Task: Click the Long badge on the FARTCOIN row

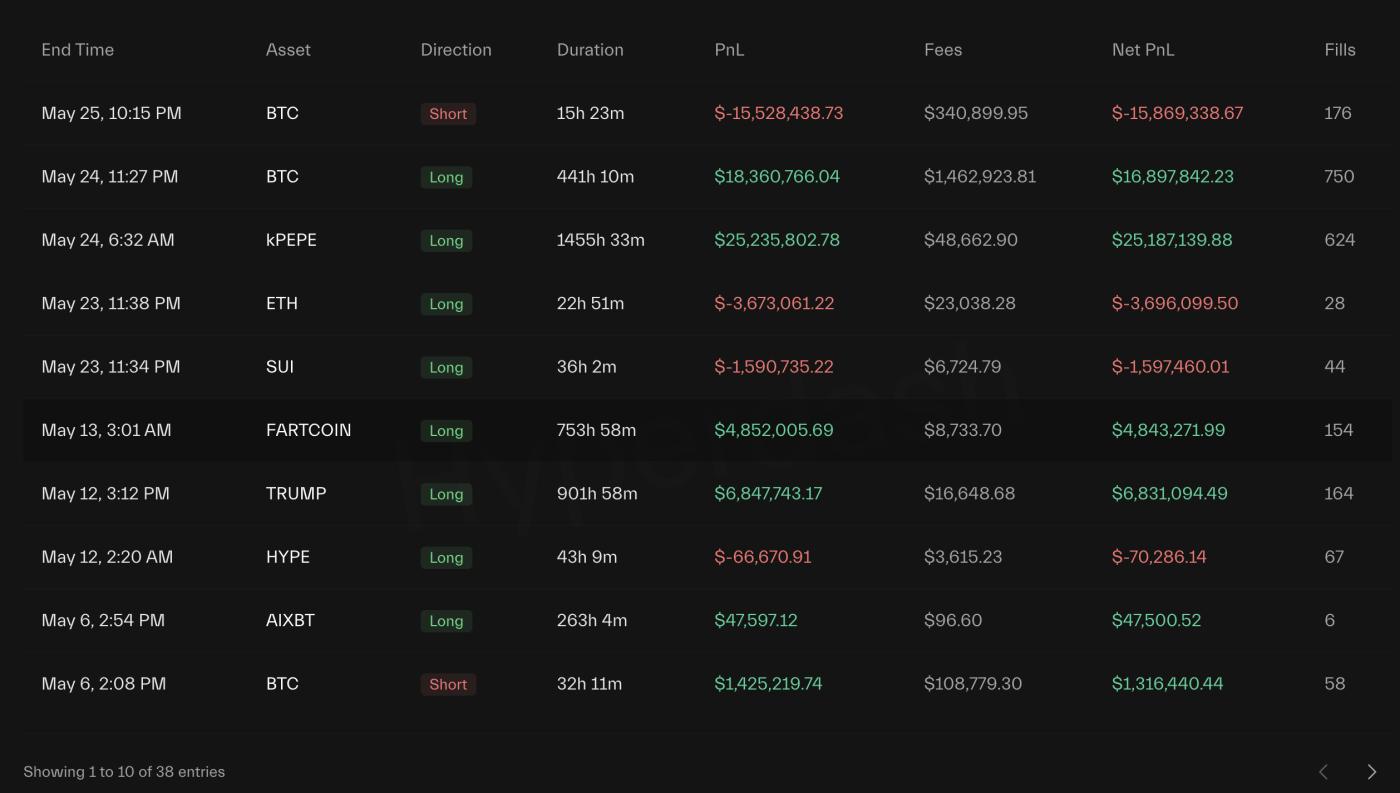Action: tap(446, 430)
